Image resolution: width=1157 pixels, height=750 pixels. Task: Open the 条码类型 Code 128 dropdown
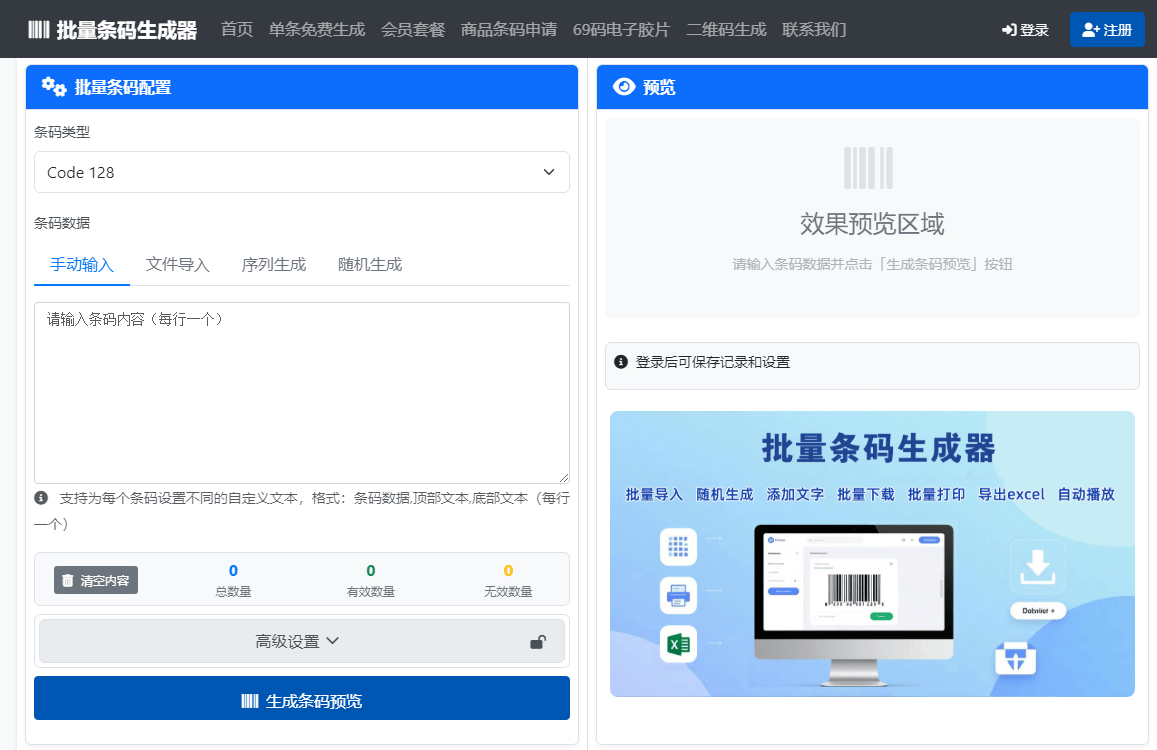pyautogui.click(x=302, y=172)
